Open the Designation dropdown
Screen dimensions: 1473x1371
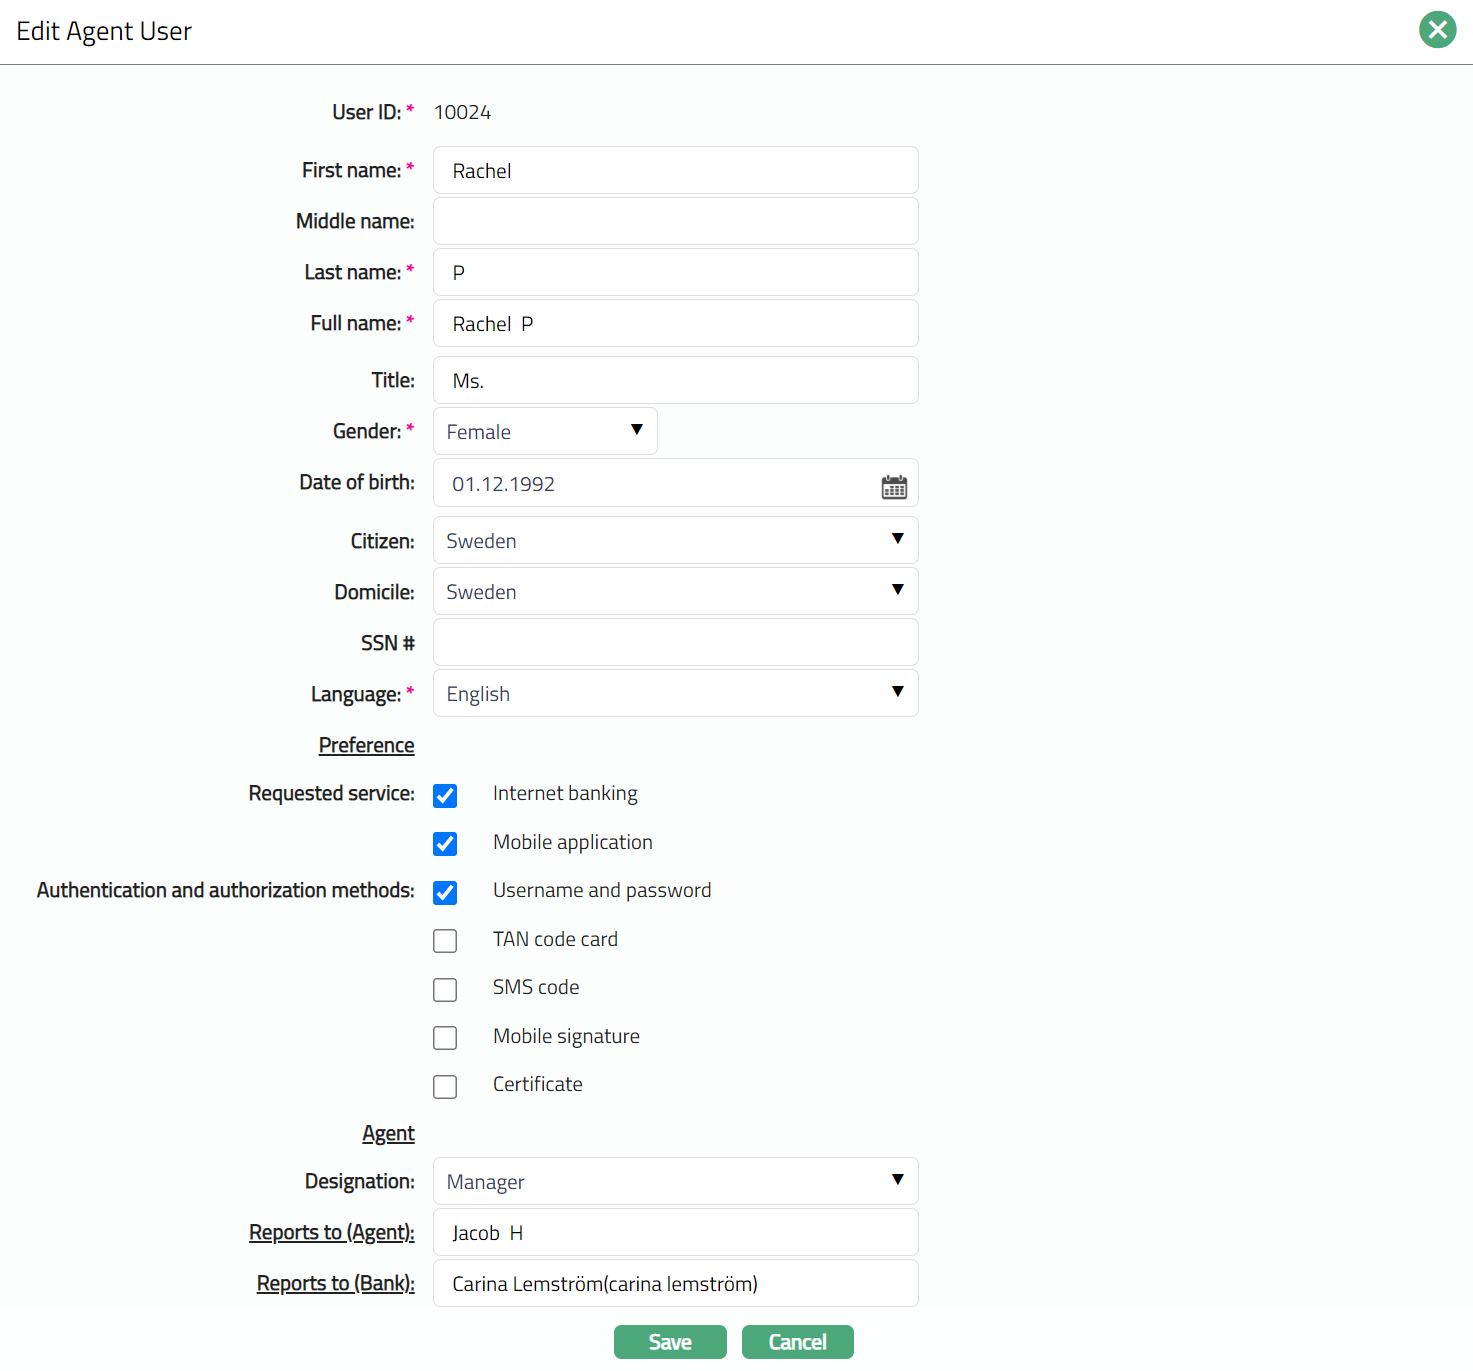click(x=675, y=1182)
